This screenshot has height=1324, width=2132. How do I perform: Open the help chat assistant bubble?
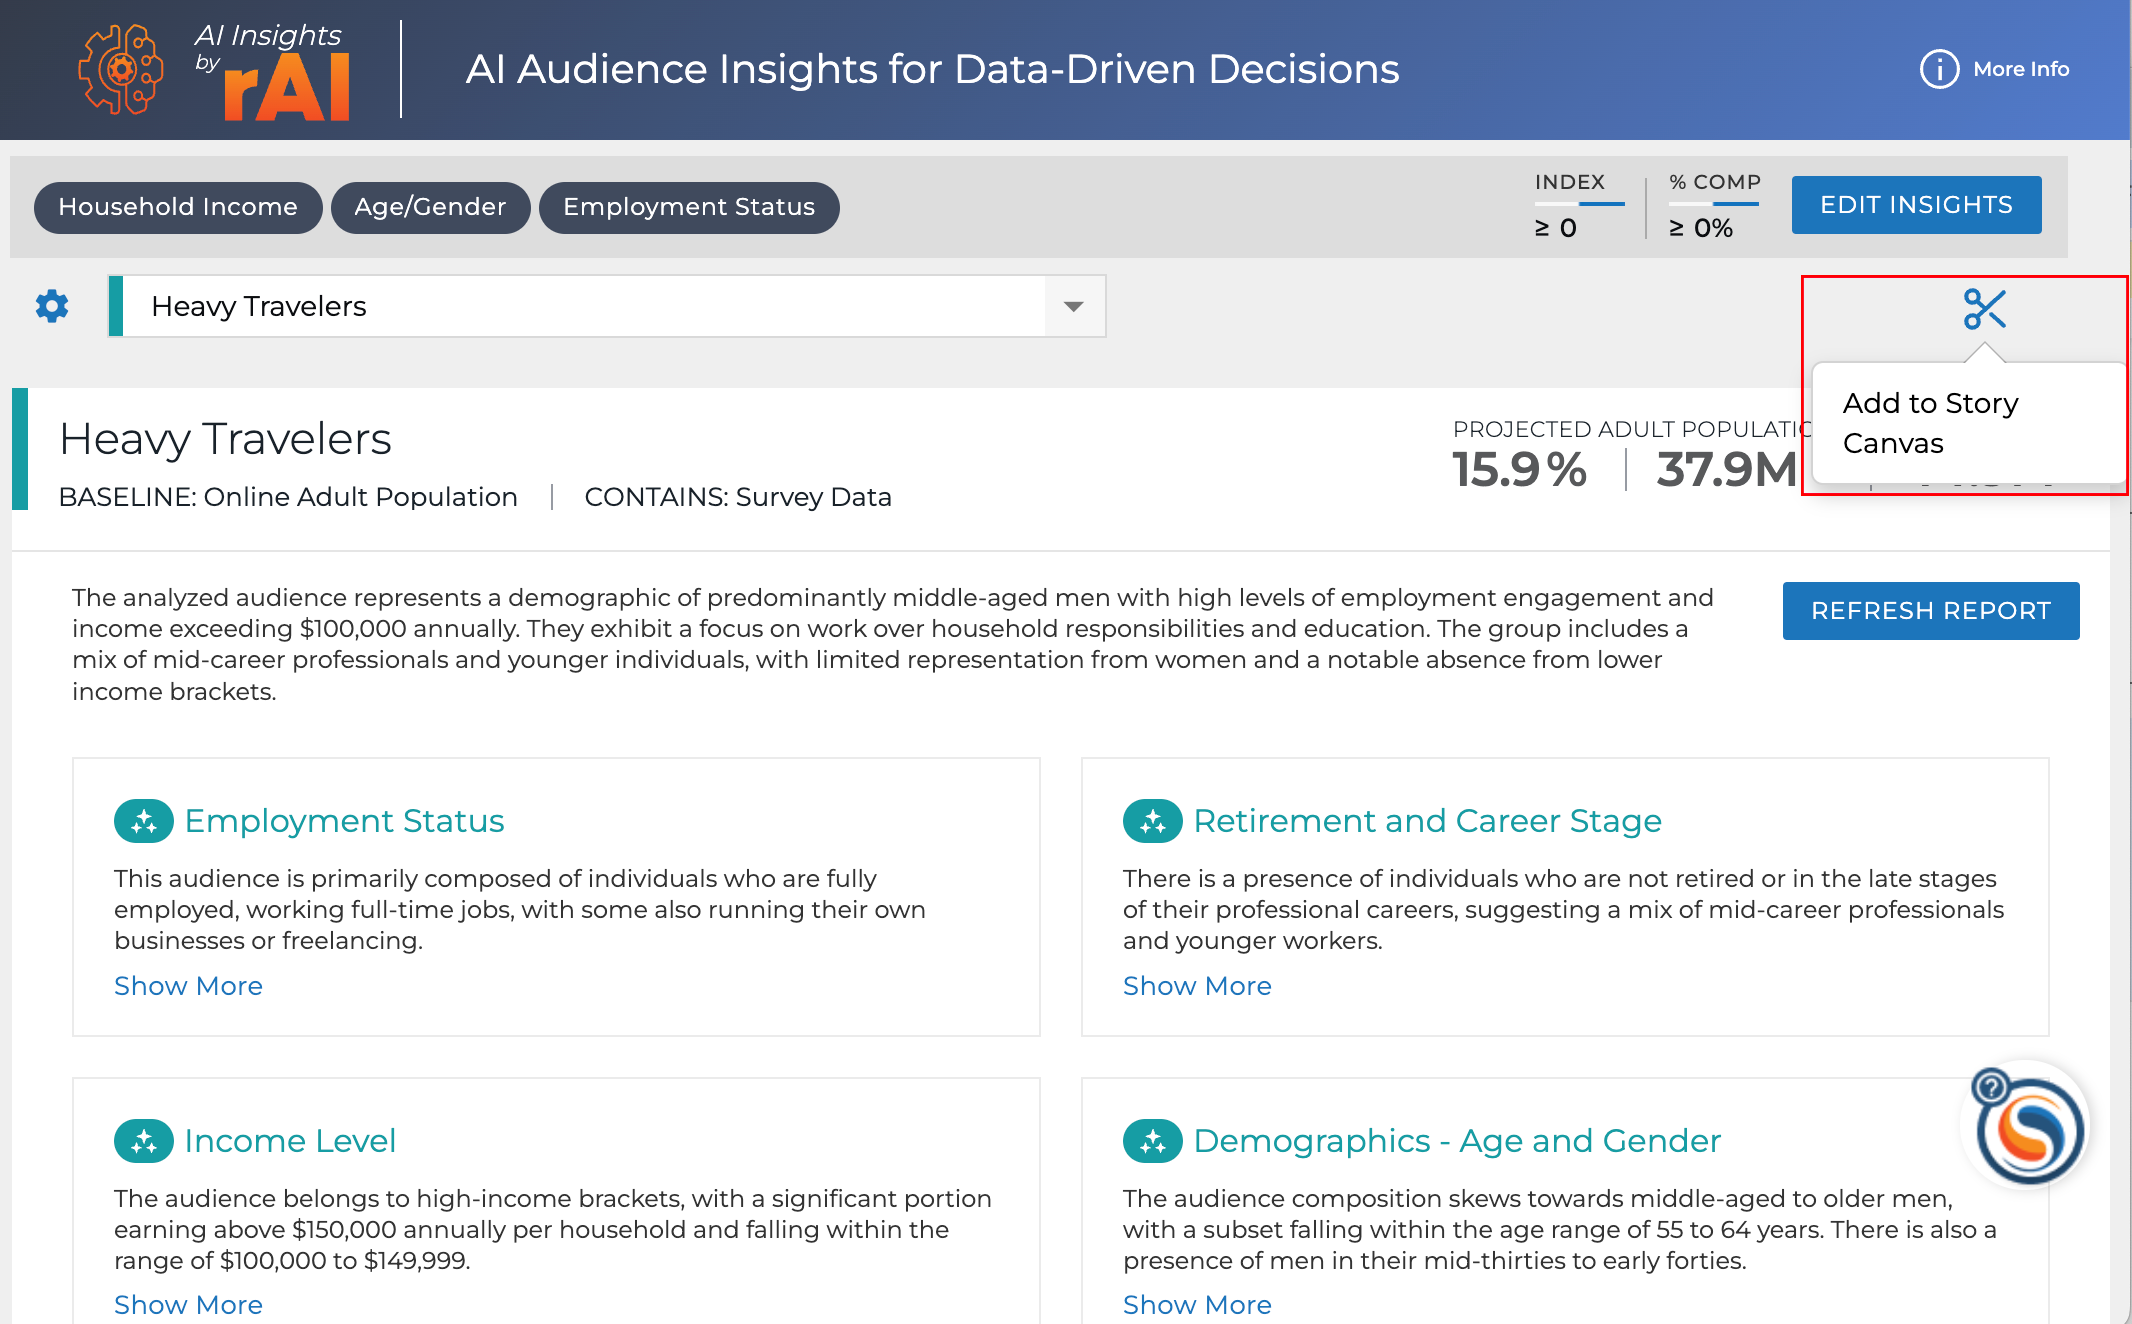pyautogui.click(x=2031, y=1131)
